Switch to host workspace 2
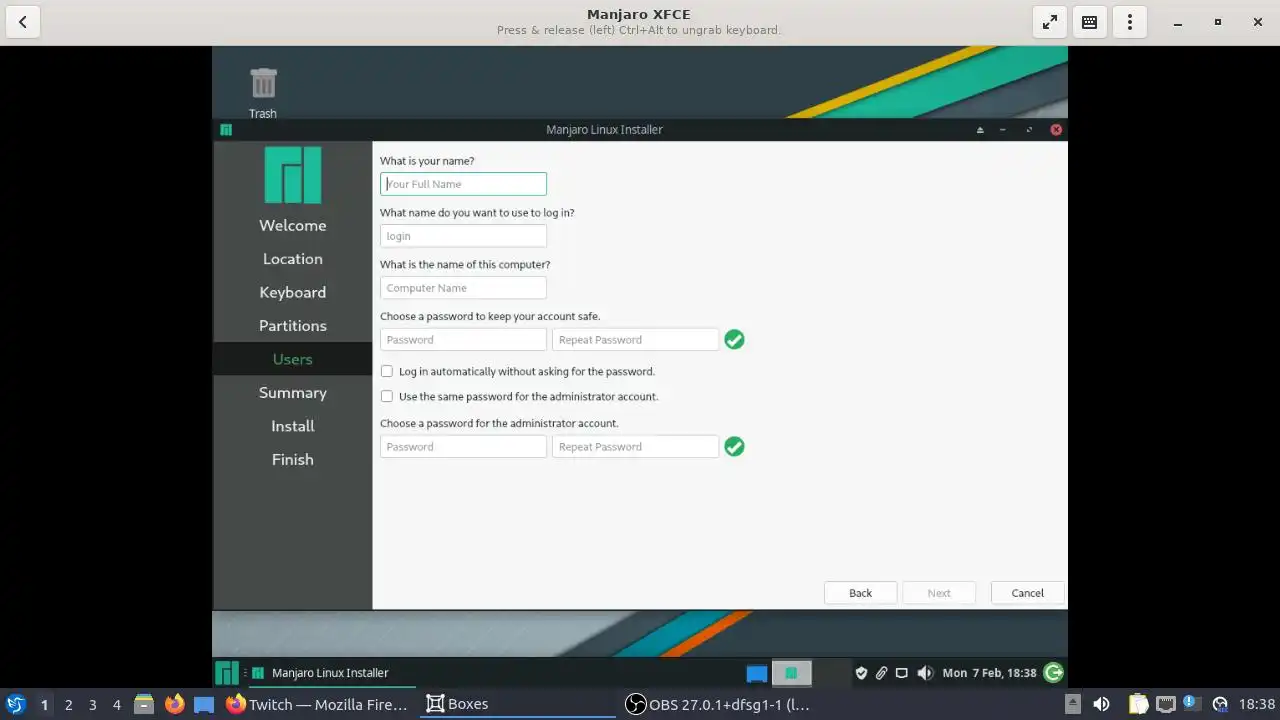Viewport: 1280px width, 720px height. pos(69,704)
